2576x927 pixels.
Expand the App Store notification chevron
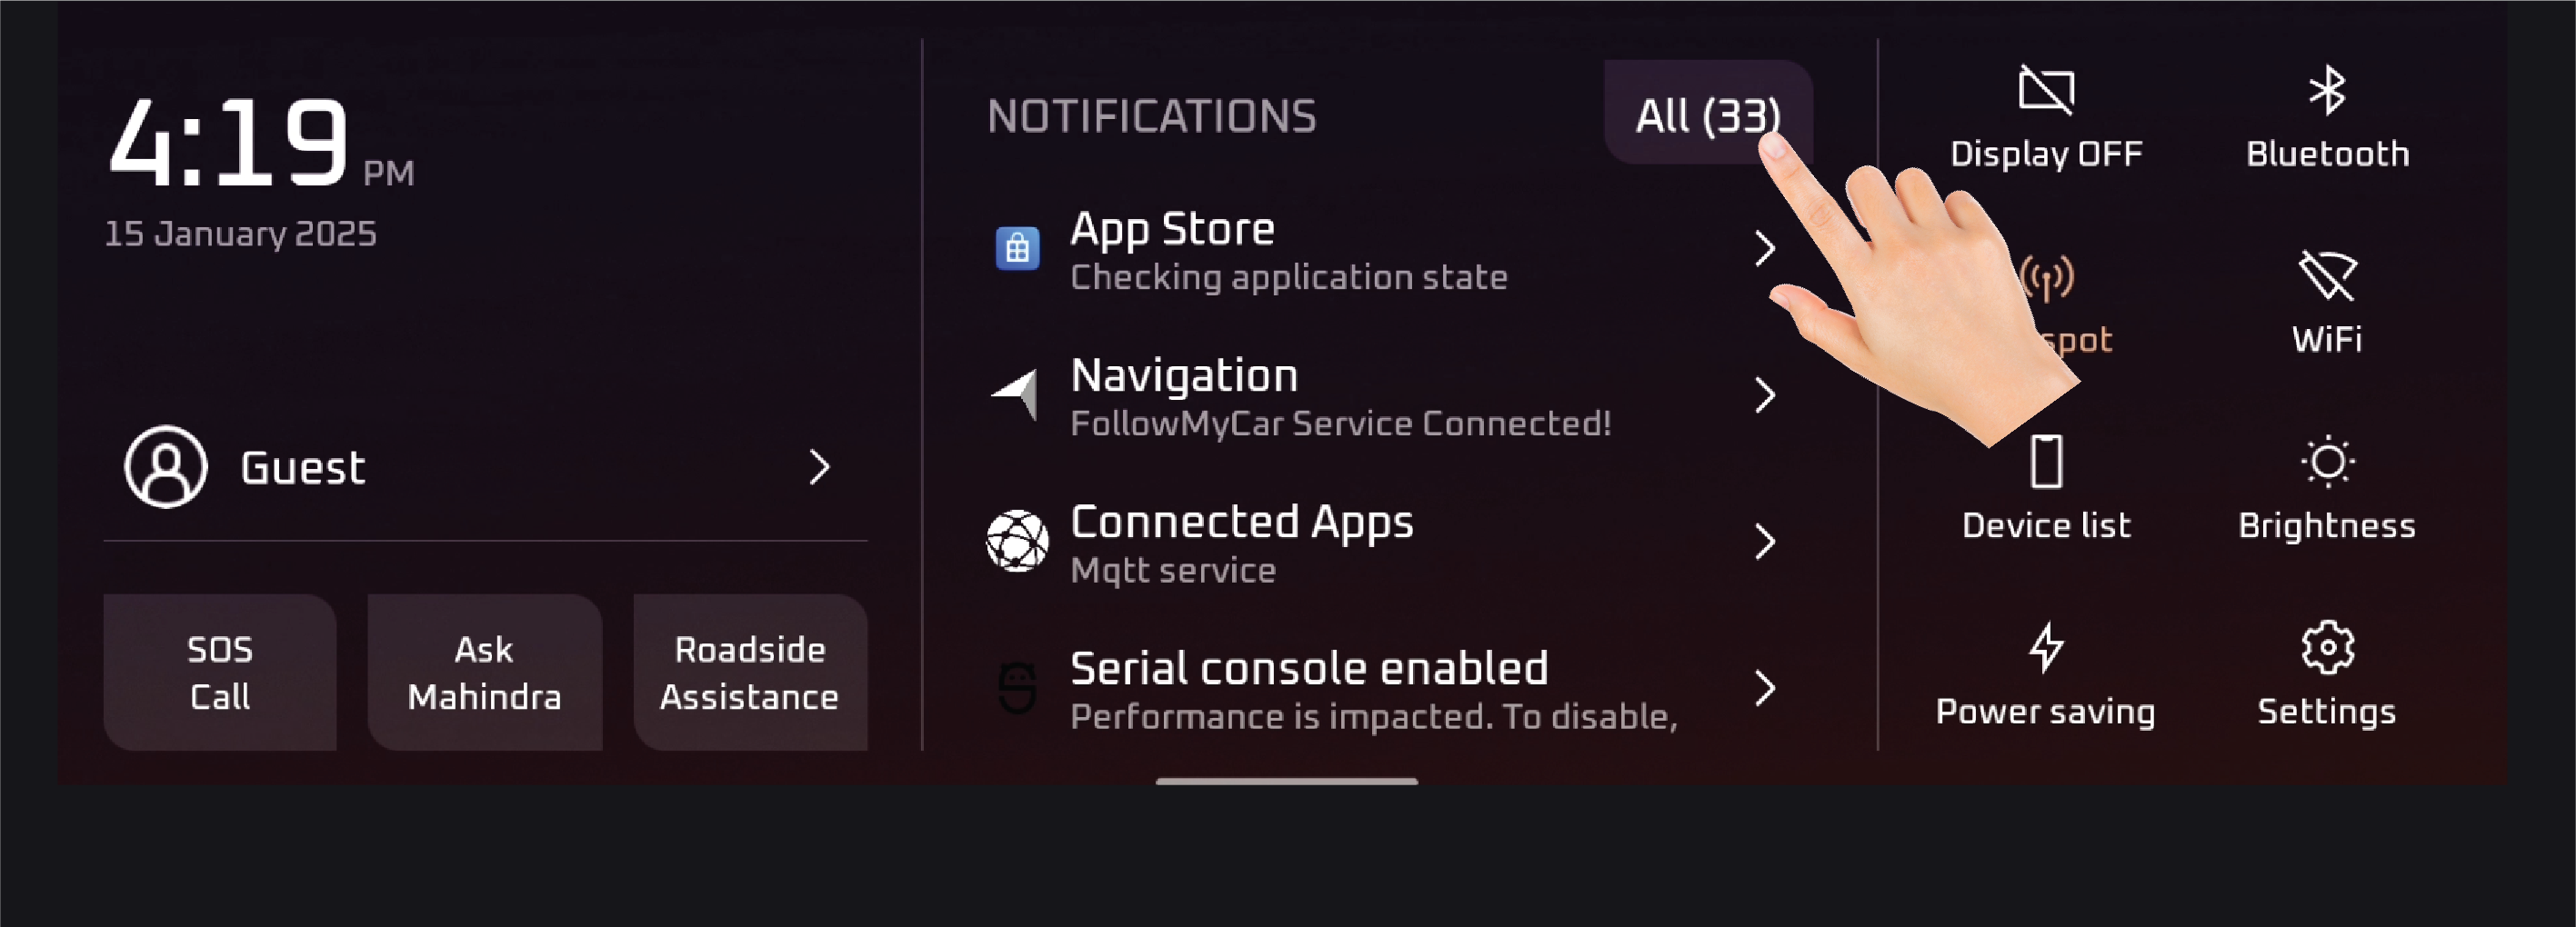1765,248
